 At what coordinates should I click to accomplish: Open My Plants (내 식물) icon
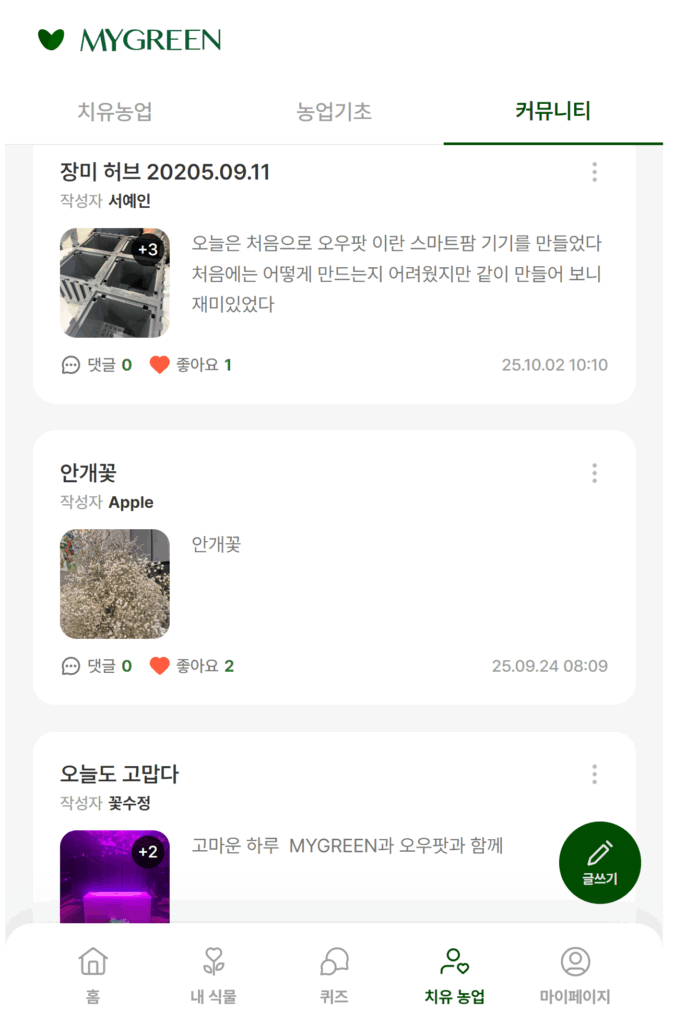click(213, 962)
